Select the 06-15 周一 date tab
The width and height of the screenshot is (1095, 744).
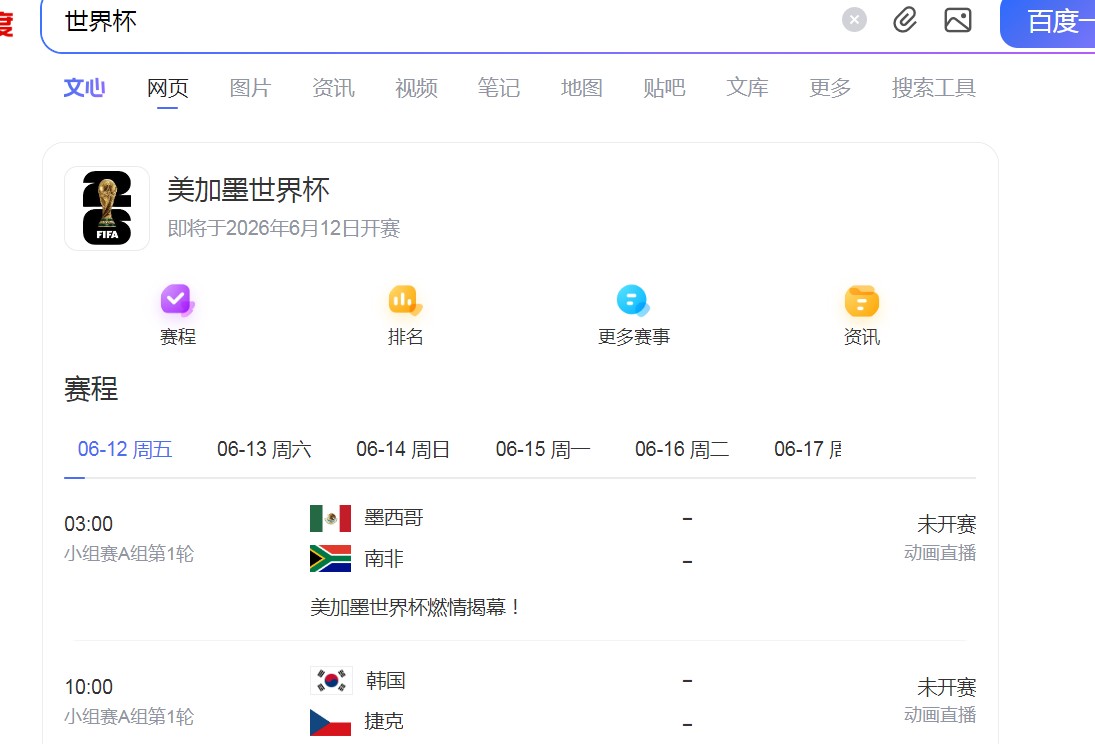[543, 449]
